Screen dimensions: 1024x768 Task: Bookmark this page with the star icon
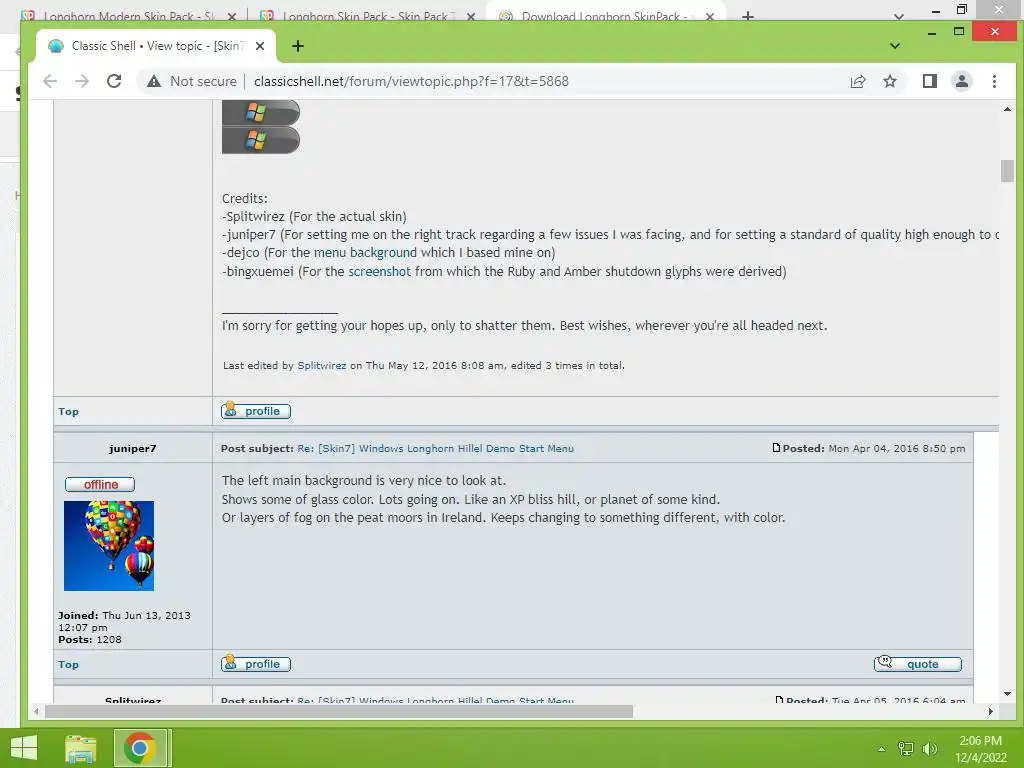coord(889,81)
